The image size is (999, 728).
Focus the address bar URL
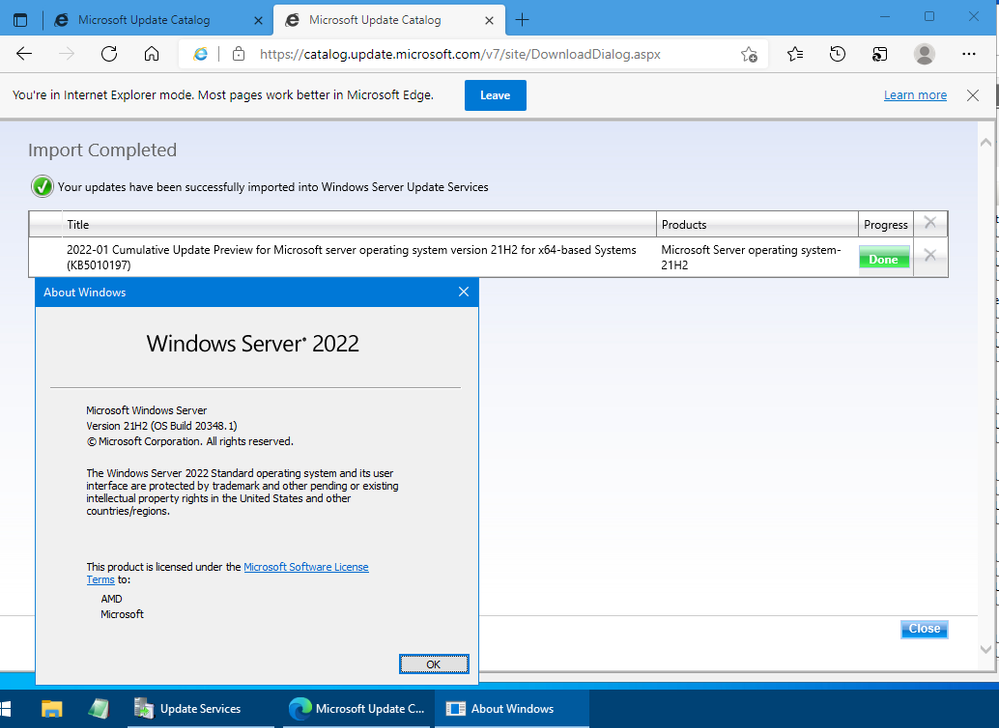click(459, 54)
